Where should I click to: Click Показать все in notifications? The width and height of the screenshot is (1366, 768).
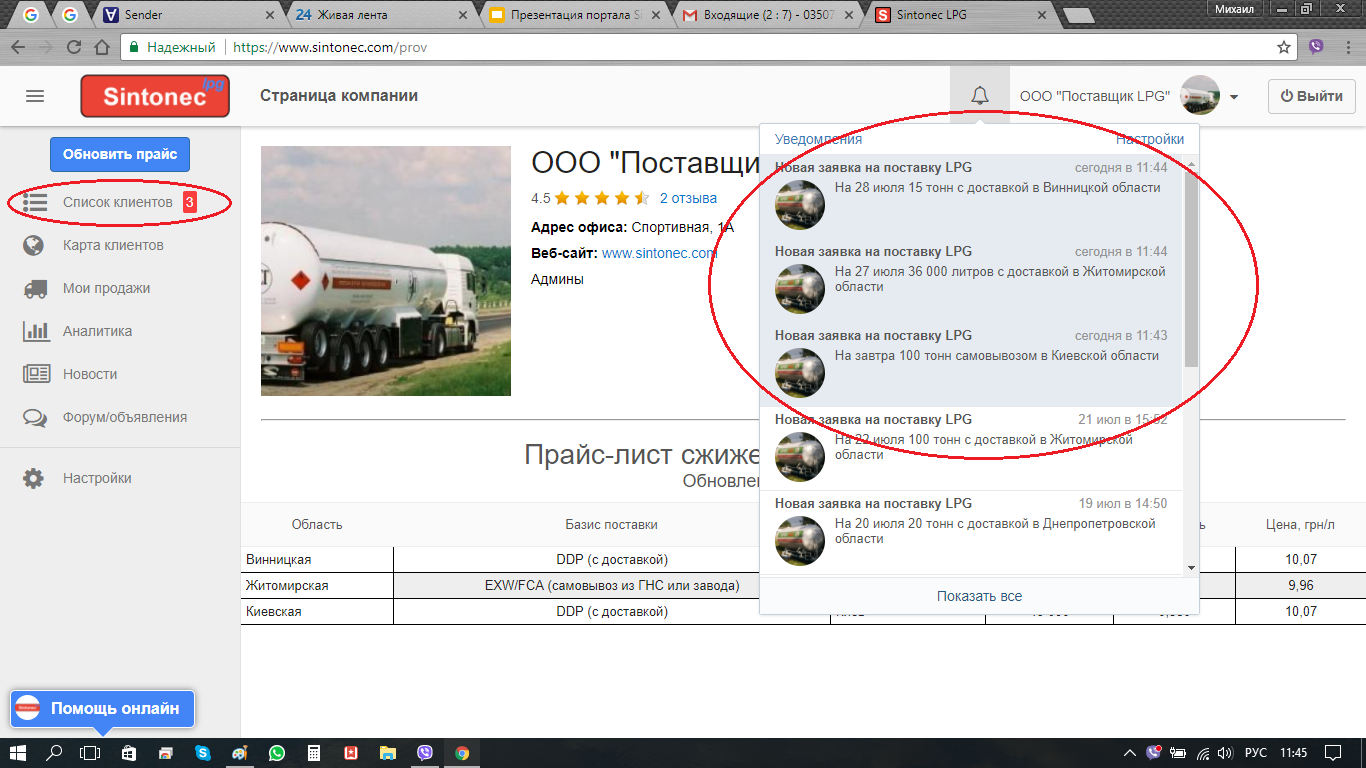pos(979,596)
